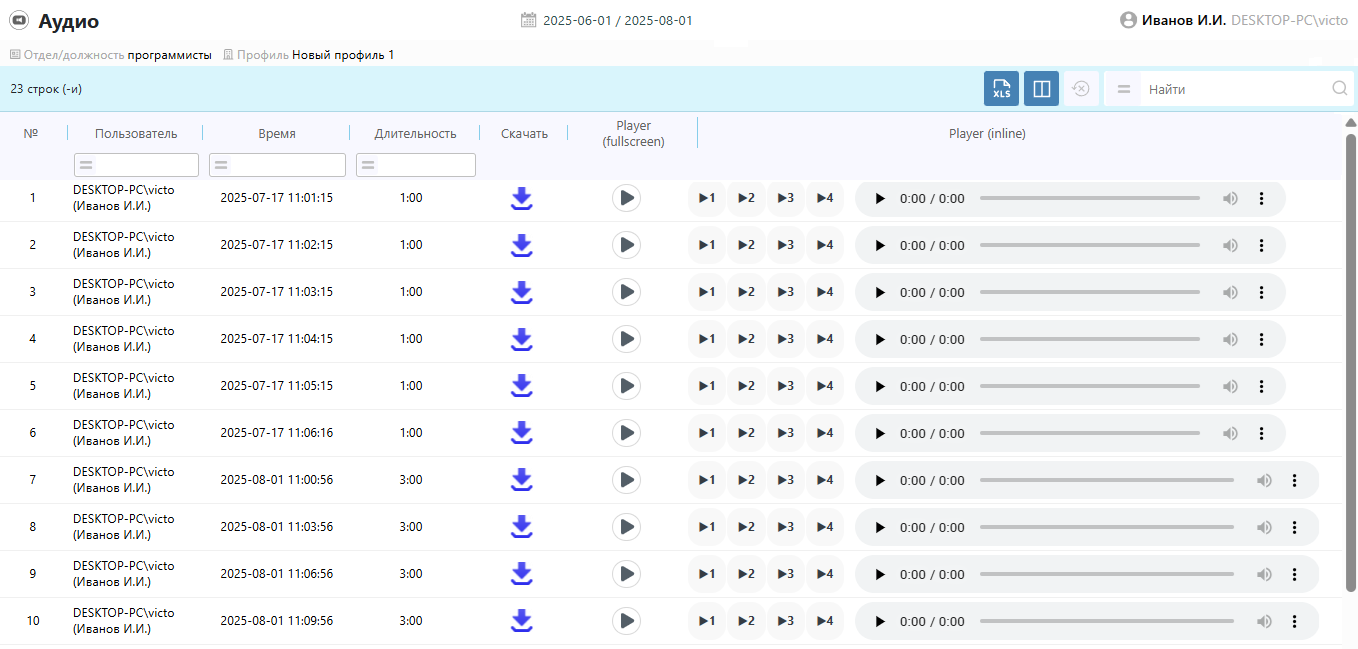This screenshot has height=649, width=1358.
Task: Click the Длительность column header
Action: pyautogui.click(x=415, y=134)
